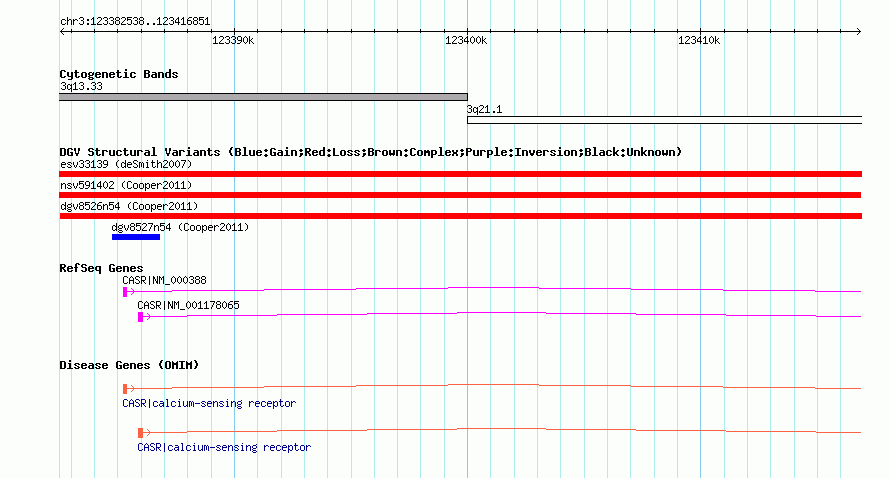Click the 3q13.33 band label
The height and width of the screenshot is (478, 890).
pyautogui.click(x=81, y=86)
